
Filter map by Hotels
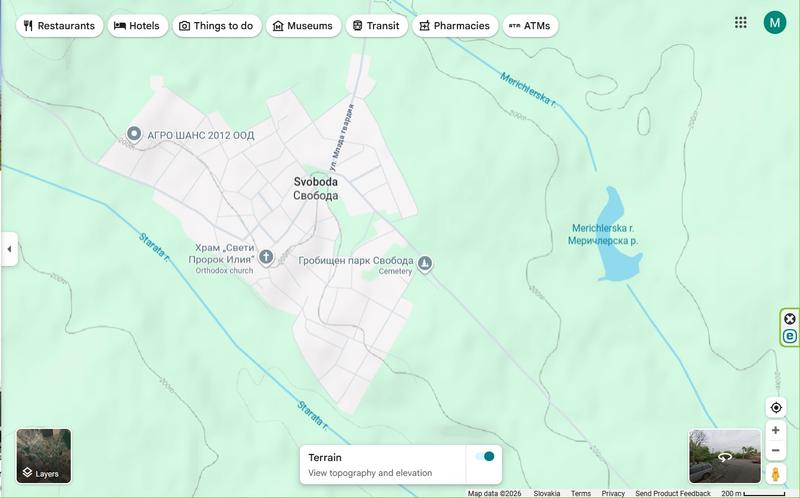[x=137, y=26]
